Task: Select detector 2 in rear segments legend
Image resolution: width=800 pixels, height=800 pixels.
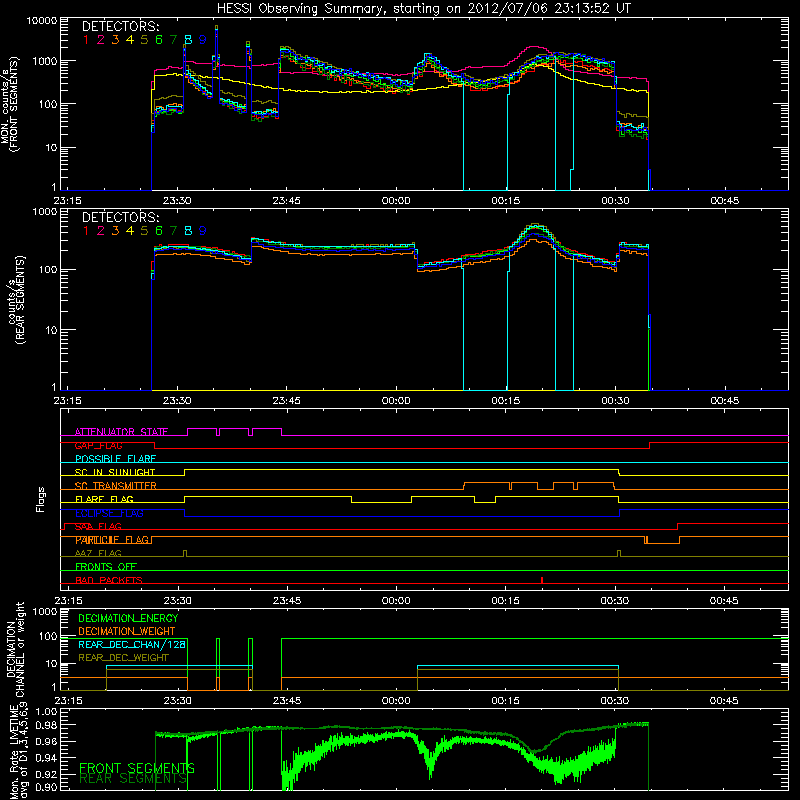Action: (x=101, y=231)
